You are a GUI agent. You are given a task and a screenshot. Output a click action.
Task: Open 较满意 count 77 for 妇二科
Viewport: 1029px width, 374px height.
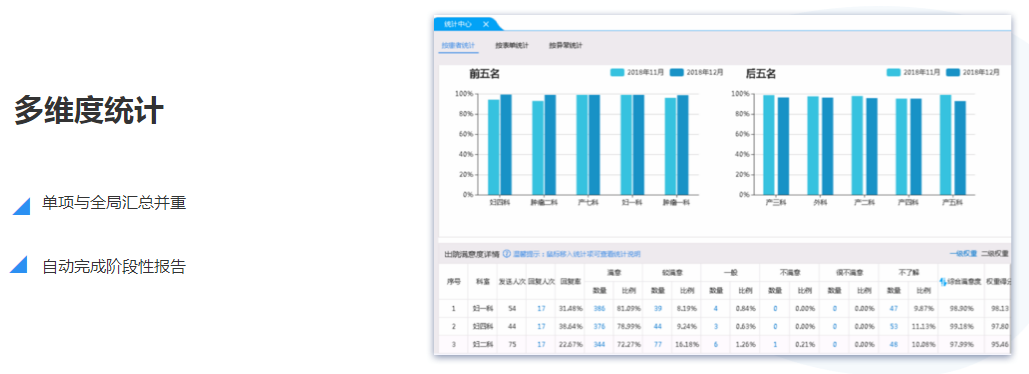pyautogui.click(x=658, y=344)
